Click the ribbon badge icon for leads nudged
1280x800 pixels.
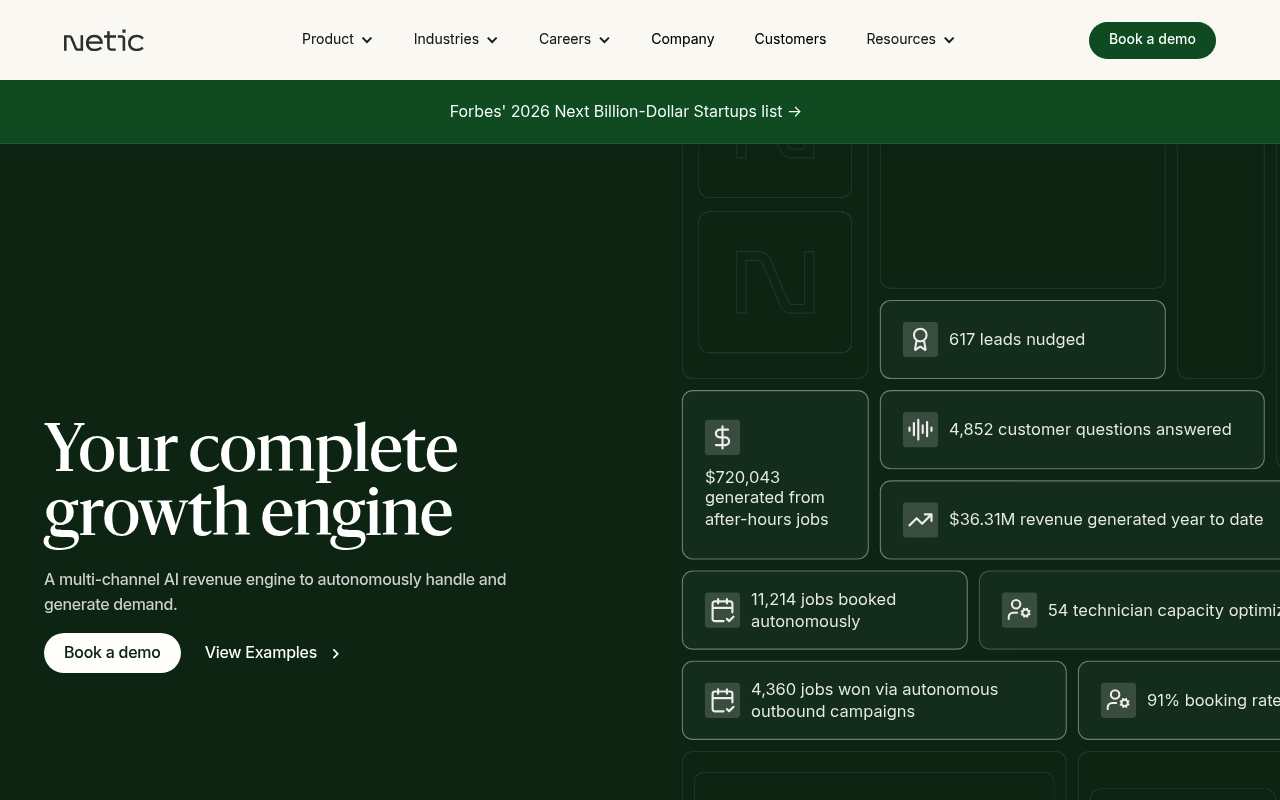point(920,339)
